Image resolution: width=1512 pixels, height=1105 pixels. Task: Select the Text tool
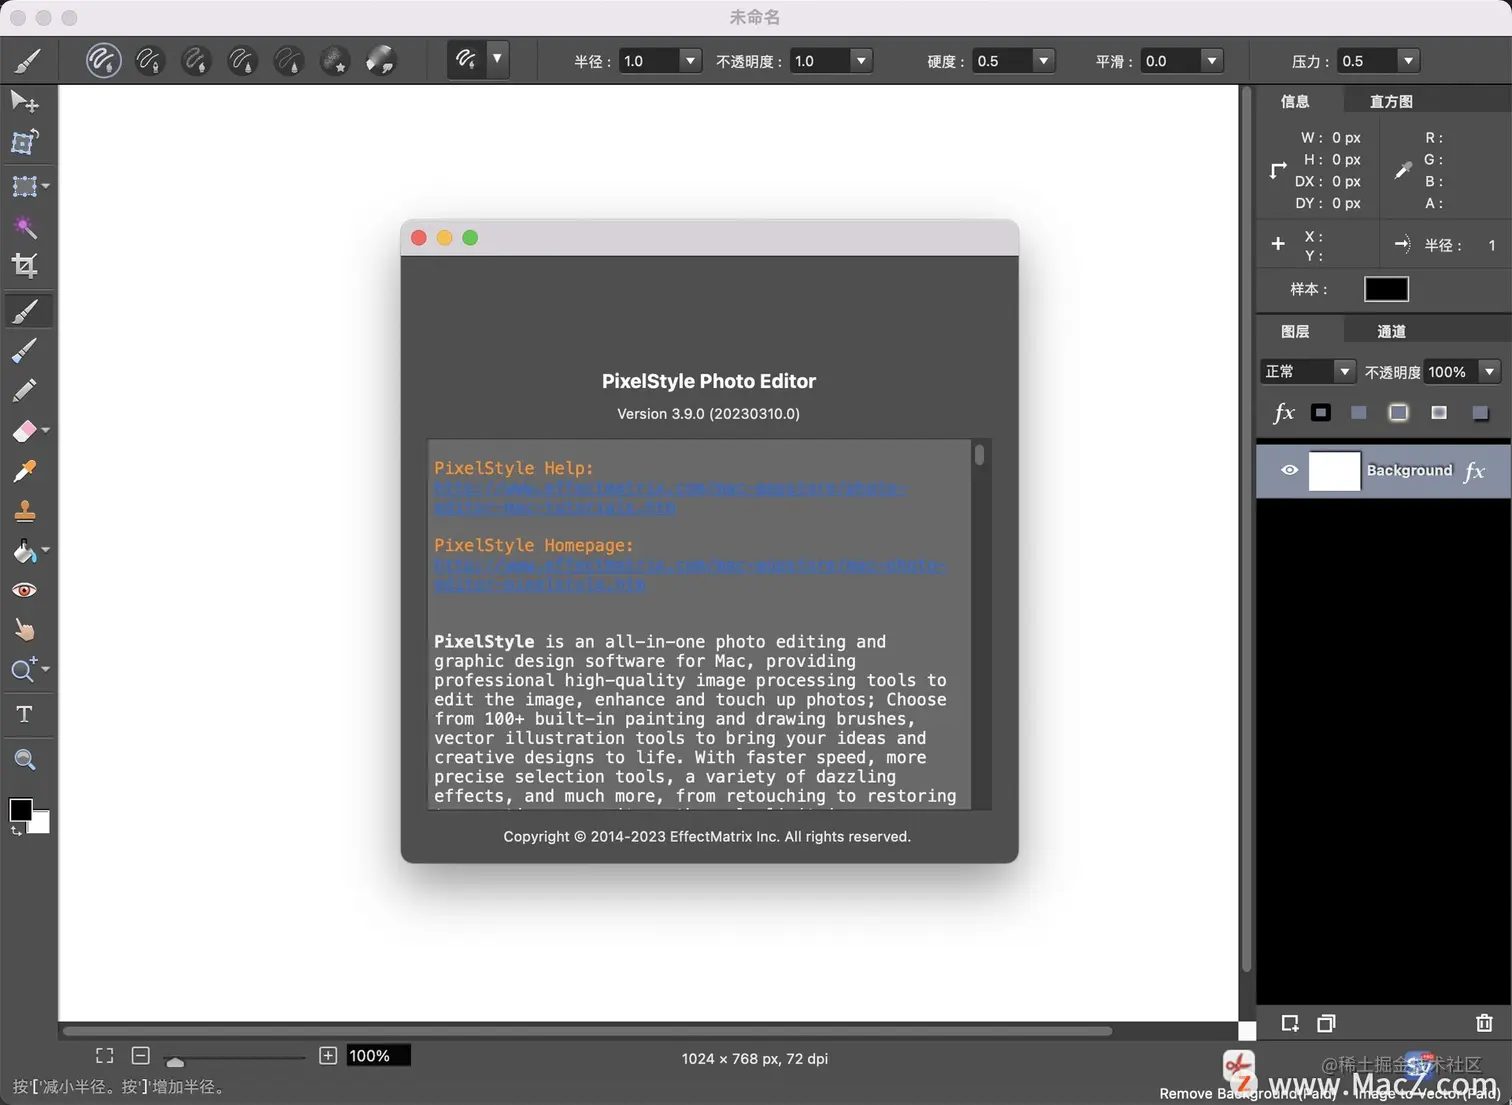pyautogui.click(x=24, y=714)
